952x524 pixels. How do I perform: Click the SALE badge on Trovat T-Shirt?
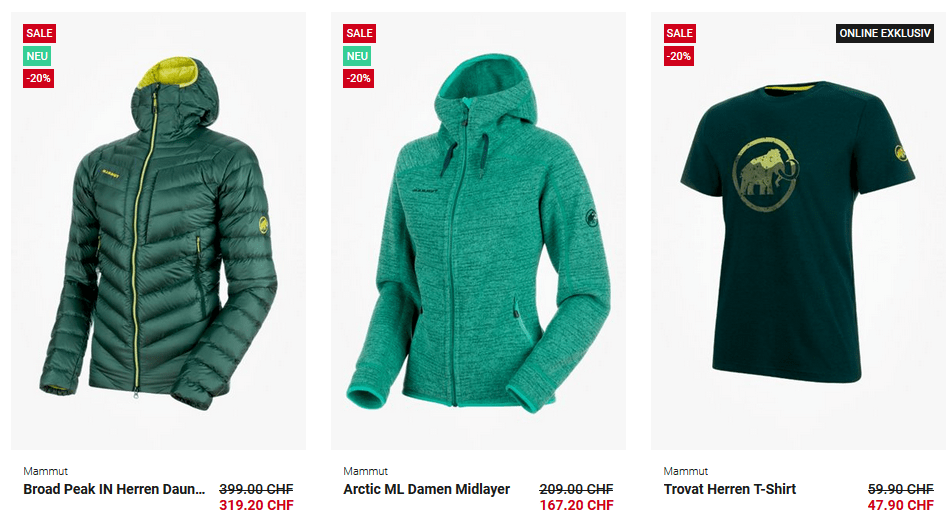pos(679,33)
